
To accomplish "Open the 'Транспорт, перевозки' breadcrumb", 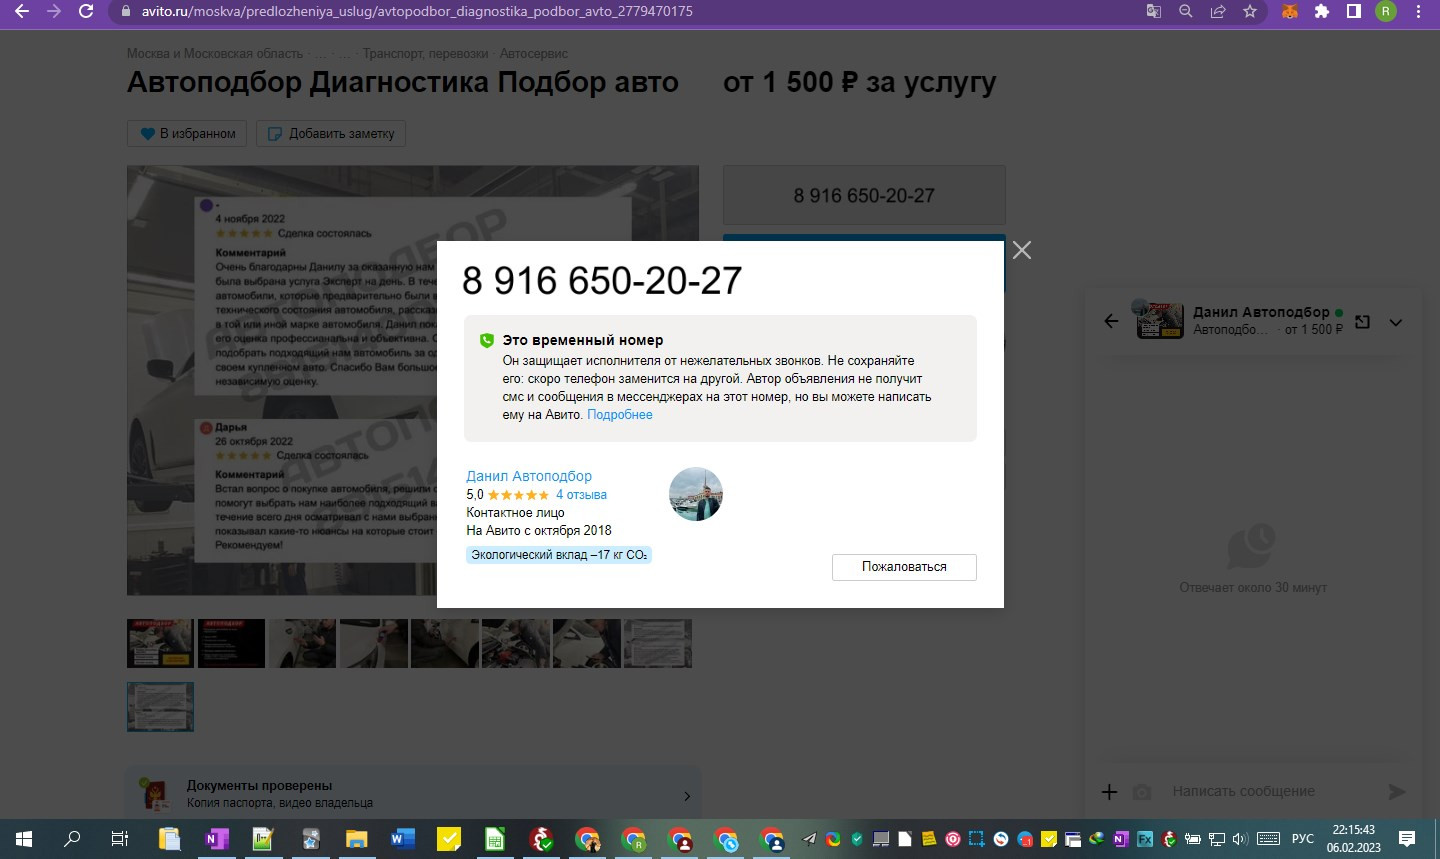I will pyautogui.click(x=426, y=53).
